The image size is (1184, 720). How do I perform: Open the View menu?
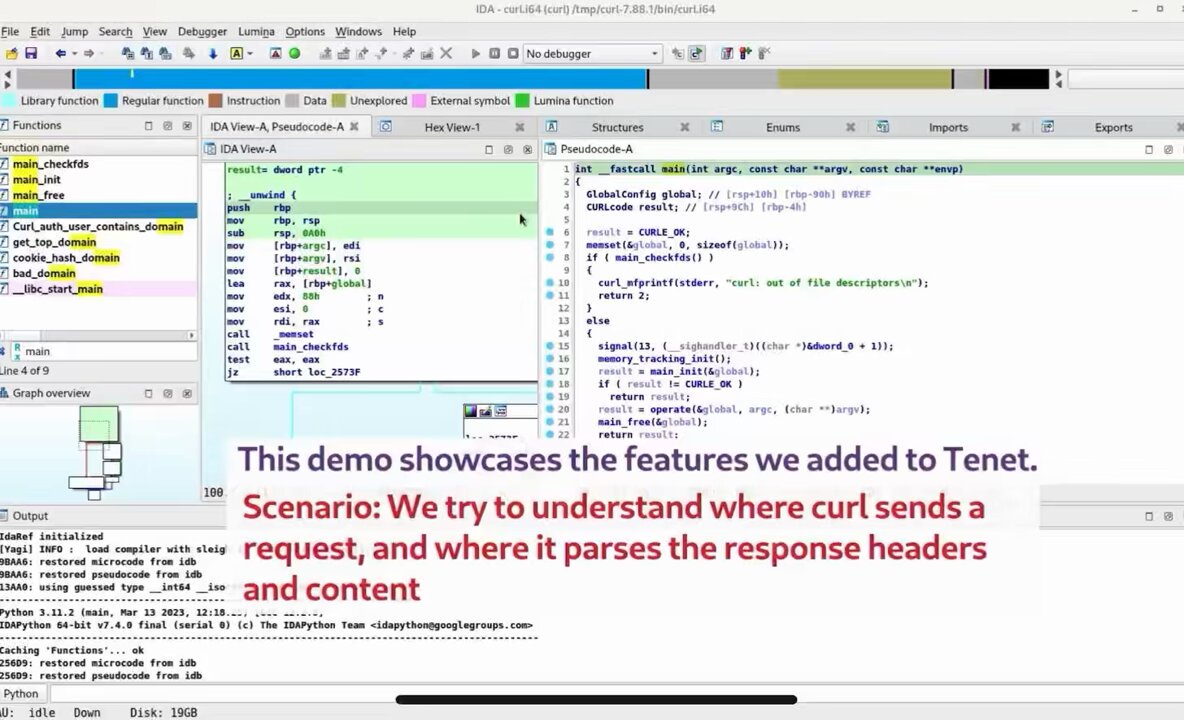click(x=154, y=32)
